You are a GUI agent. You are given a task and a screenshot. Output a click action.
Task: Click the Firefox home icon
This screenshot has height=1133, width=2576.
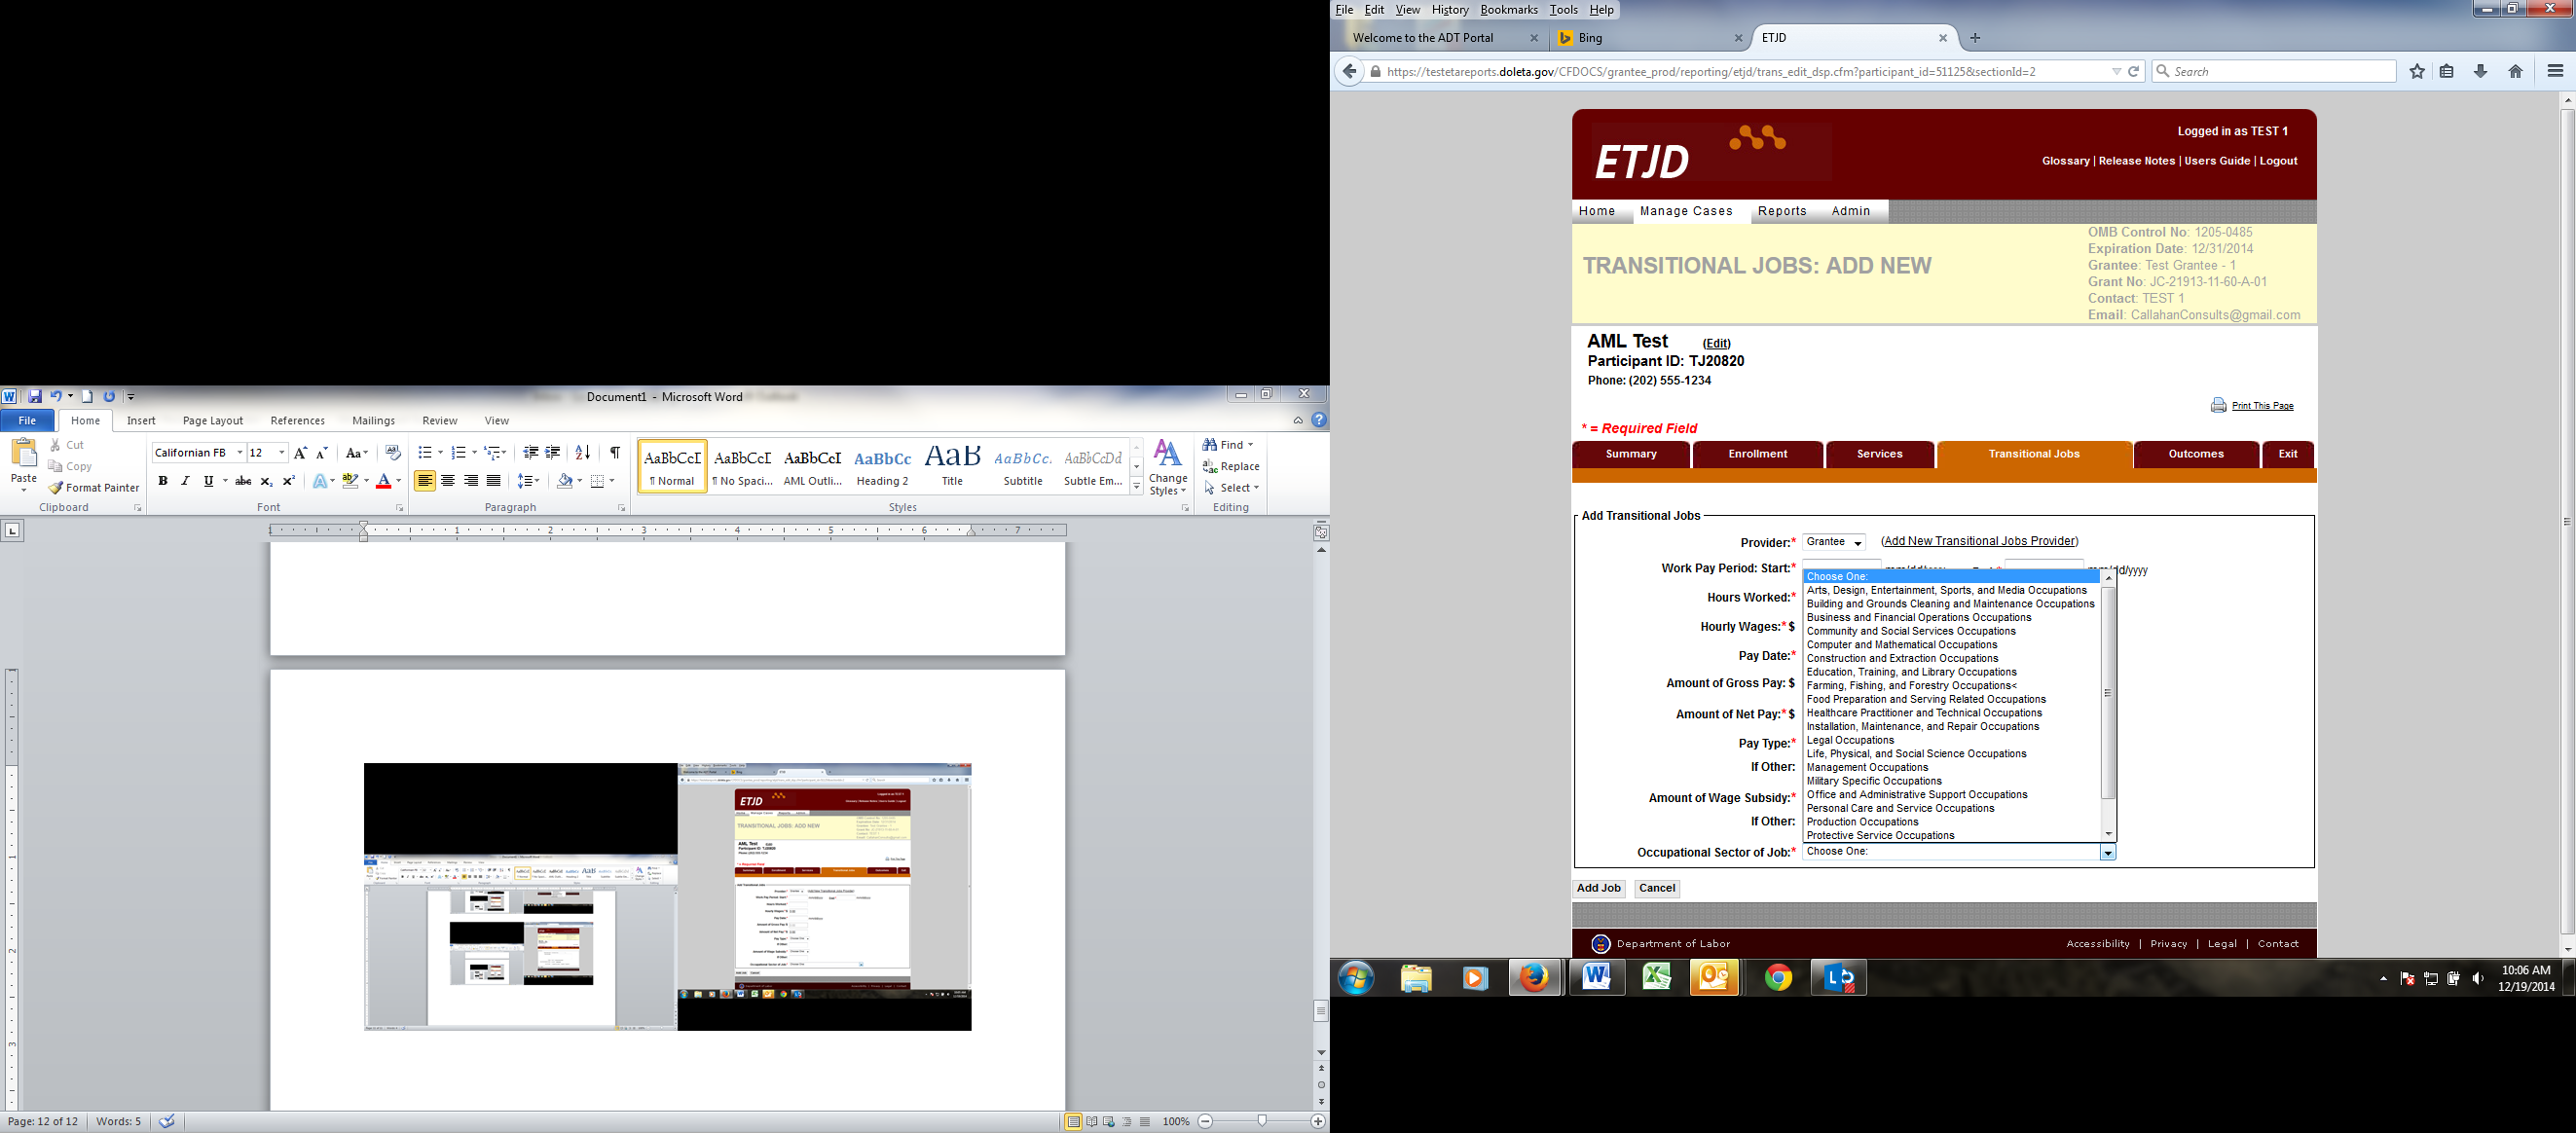(x=2515, y=72)
